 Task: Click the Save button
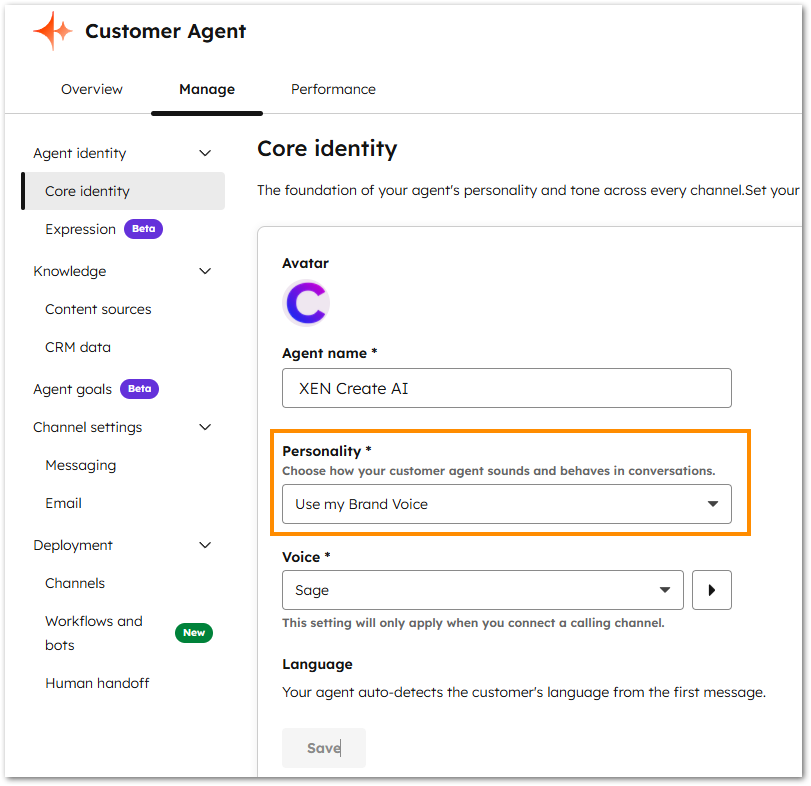[x=323, y=747]
